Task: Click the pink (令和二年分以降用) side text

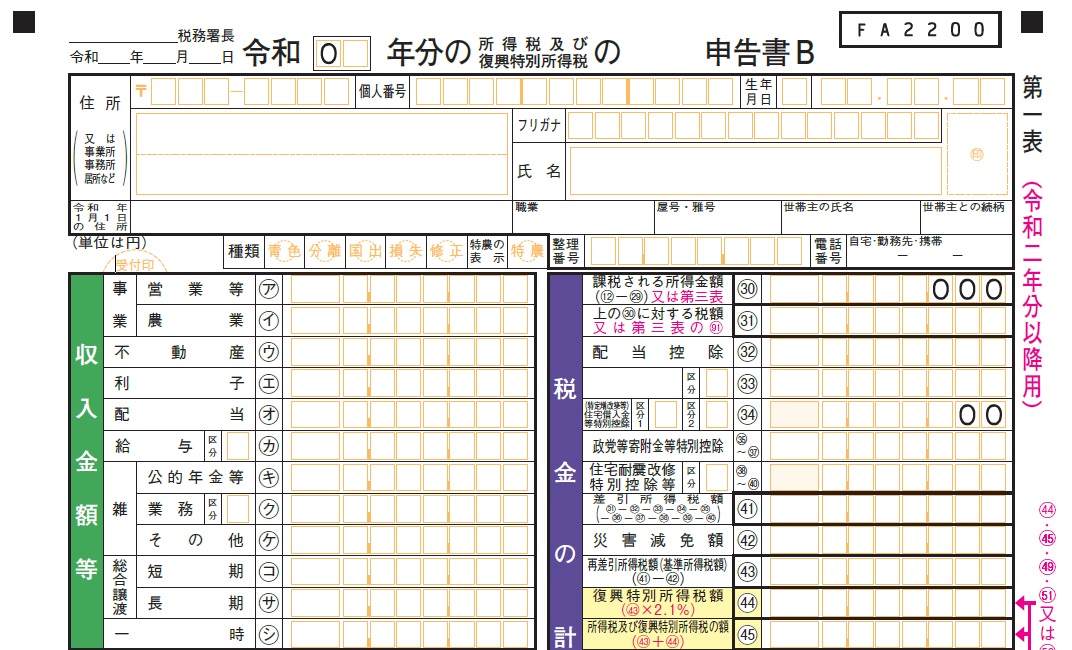Action: (1032, 295)
